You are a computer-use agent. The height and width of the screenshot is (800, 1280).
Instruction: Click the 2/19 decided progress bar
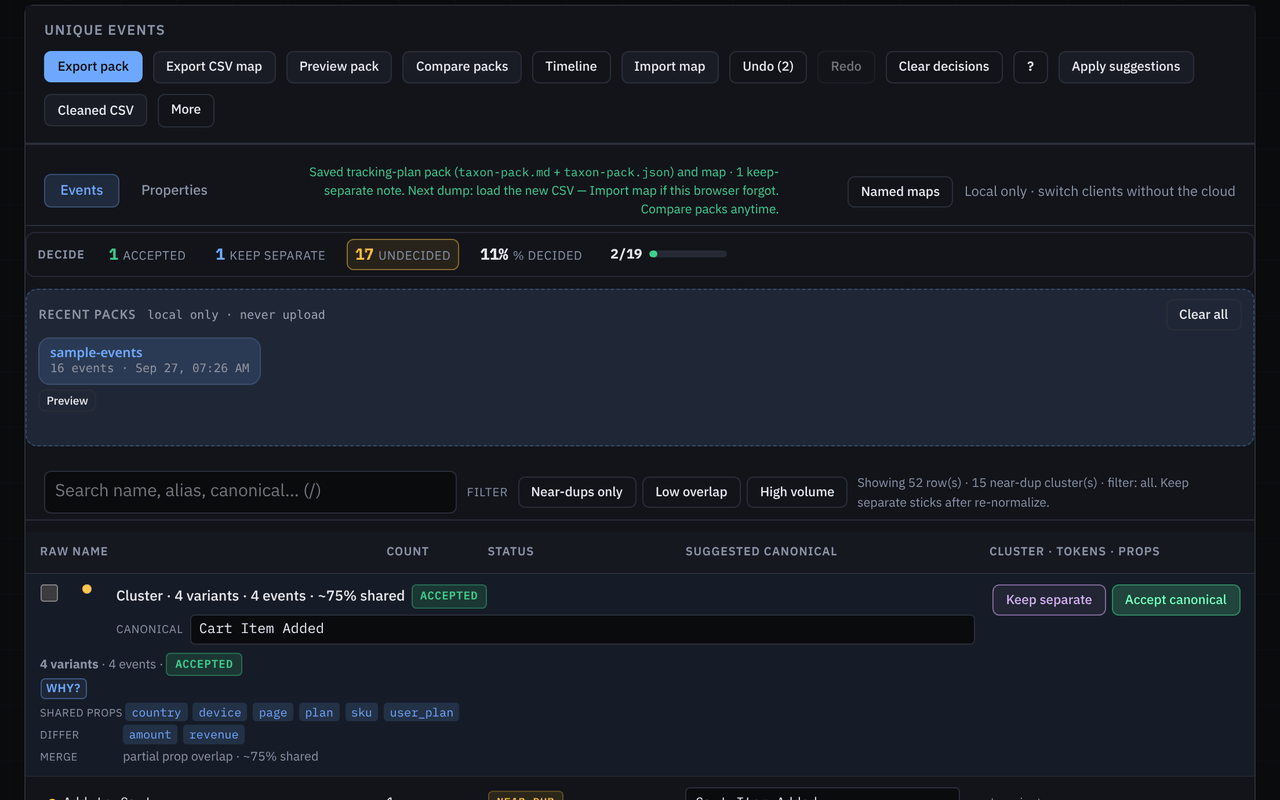click(688, 254)
